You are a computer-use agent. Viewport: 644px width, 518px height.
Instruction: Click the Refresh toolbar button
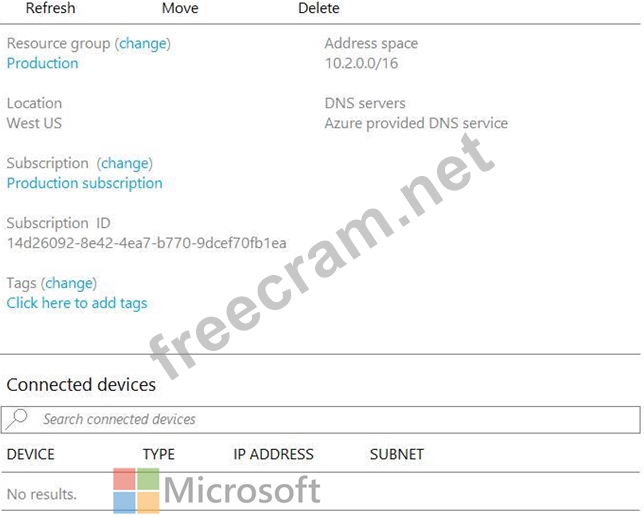coord(50,8)
